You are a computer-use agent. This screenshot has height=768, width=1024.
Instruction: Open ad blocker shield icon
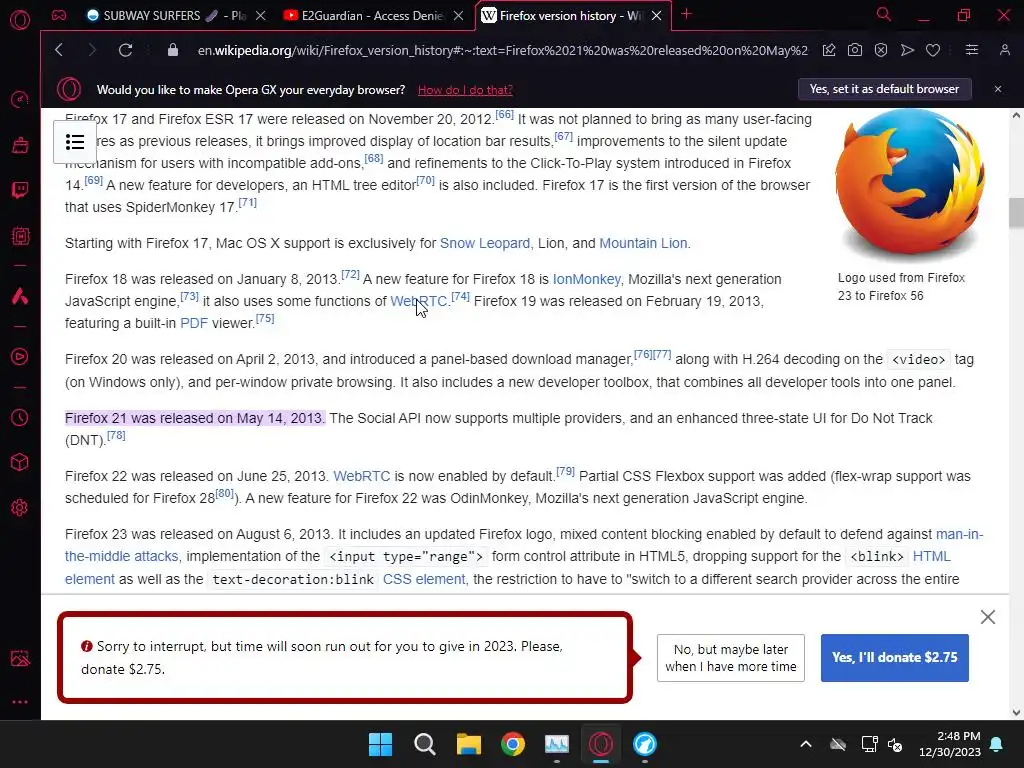(881, 50)
